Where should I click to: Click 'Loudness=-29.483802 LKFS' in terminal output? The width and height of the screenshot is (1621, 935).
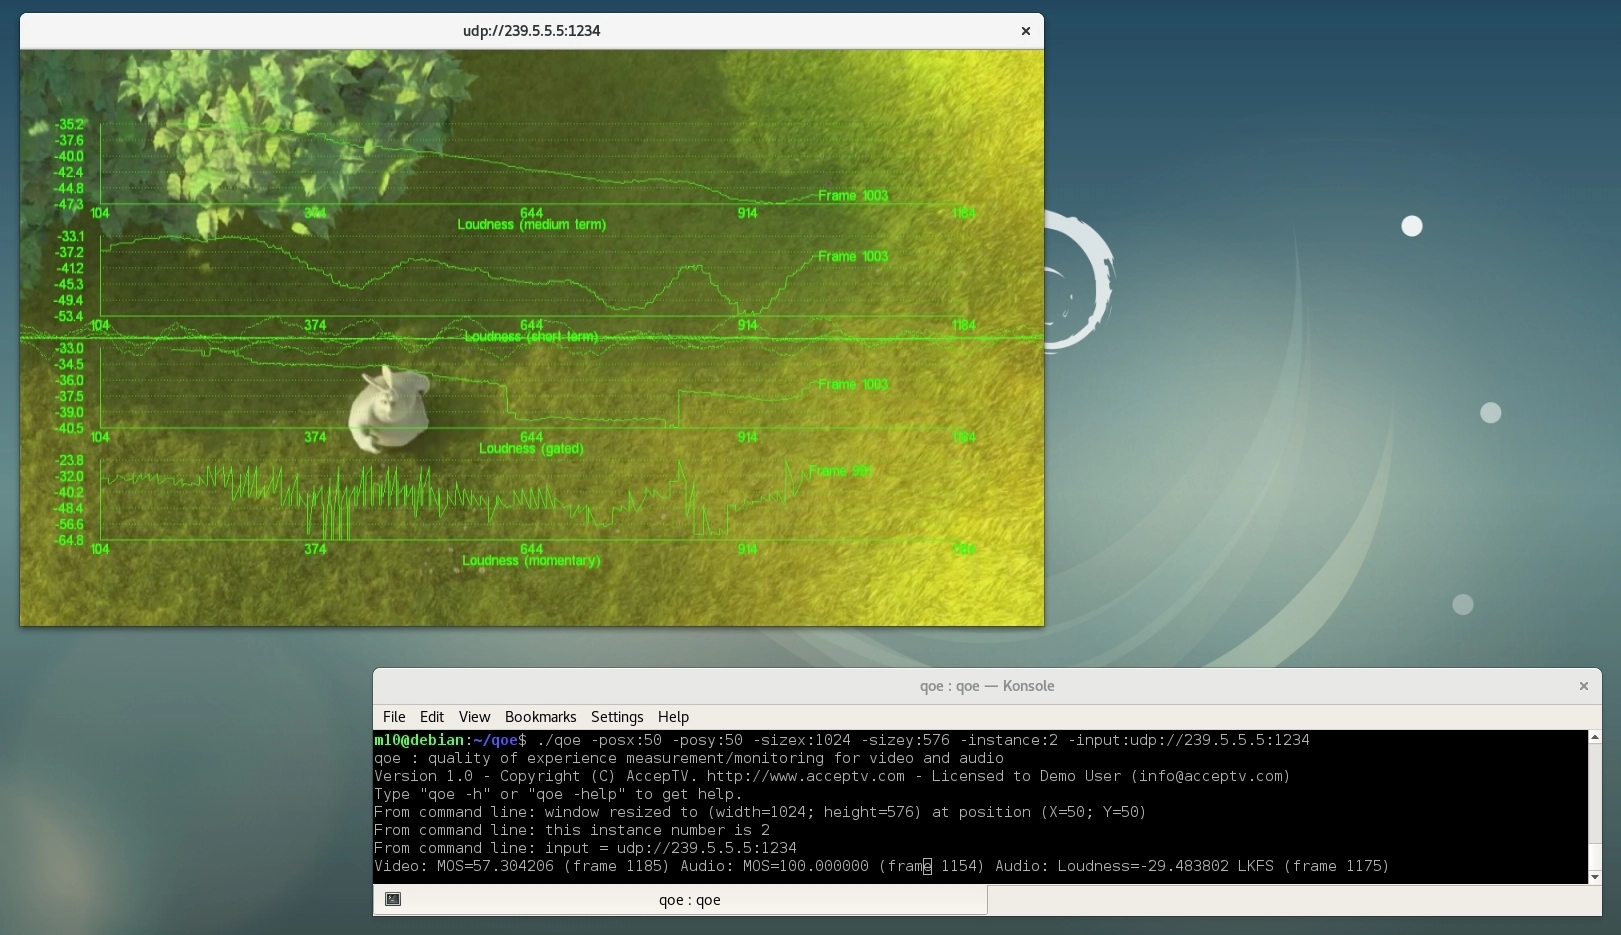[x=1165, y=867]
